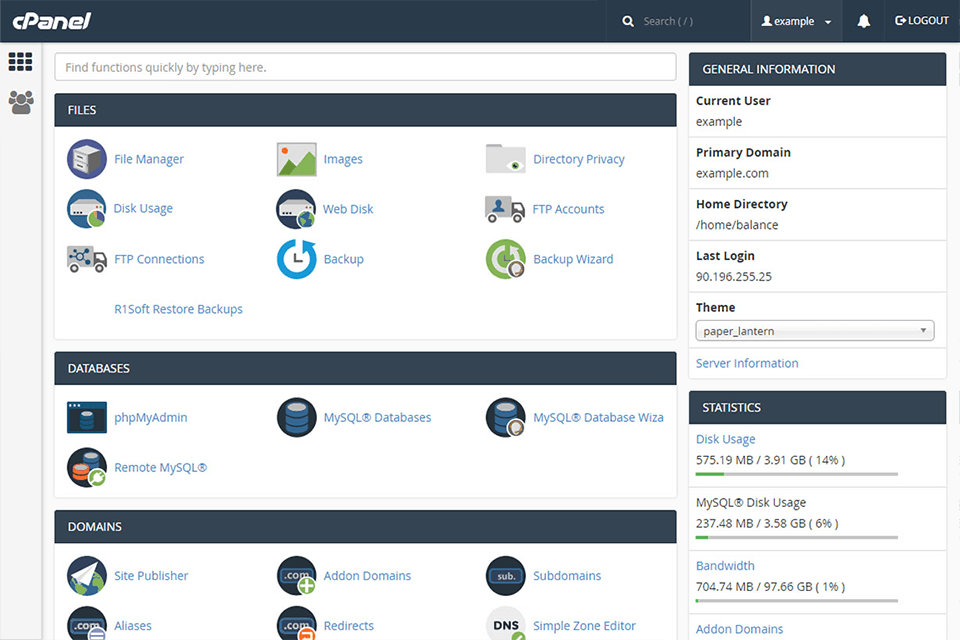The height and width of the screenshot is (640, 960).
Task: Open the Web Disk icon
Action: [296, 209]
